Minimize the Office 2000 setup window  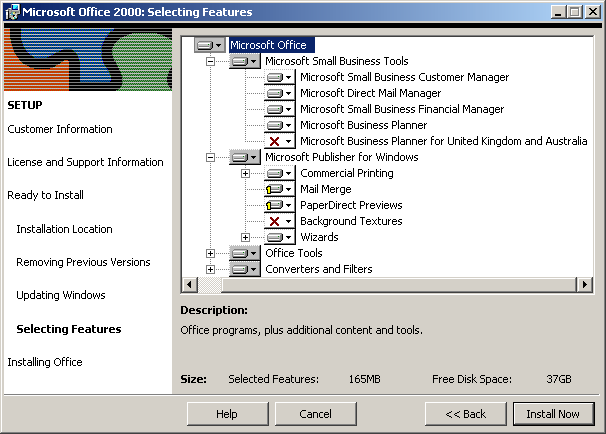558,12
